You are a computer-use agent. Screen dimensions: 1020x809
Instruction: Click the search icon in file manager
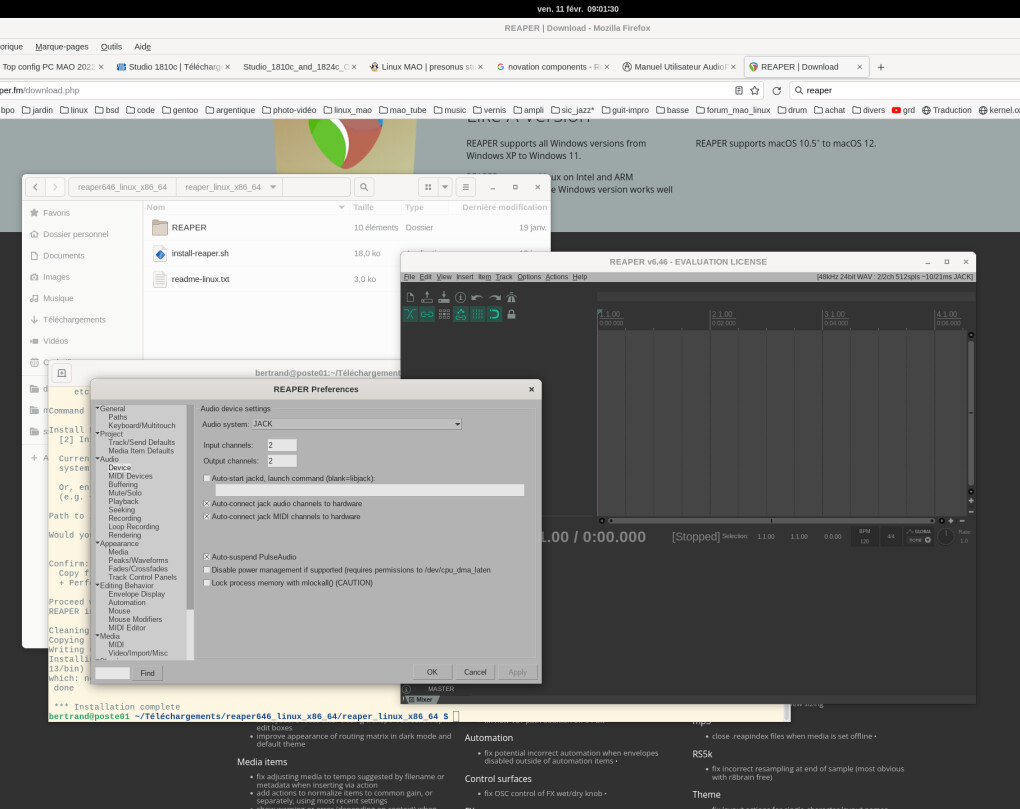pyautogui.click(x=364, y=187)
